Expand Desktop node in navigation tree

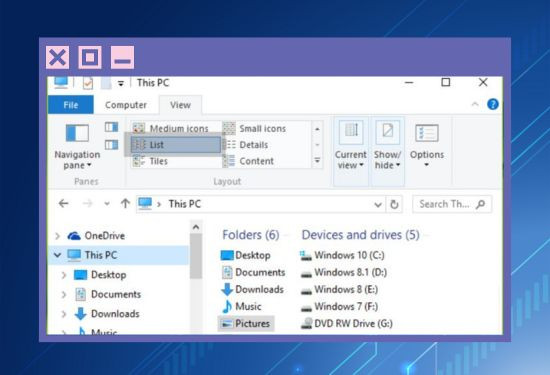click(63, 275)
